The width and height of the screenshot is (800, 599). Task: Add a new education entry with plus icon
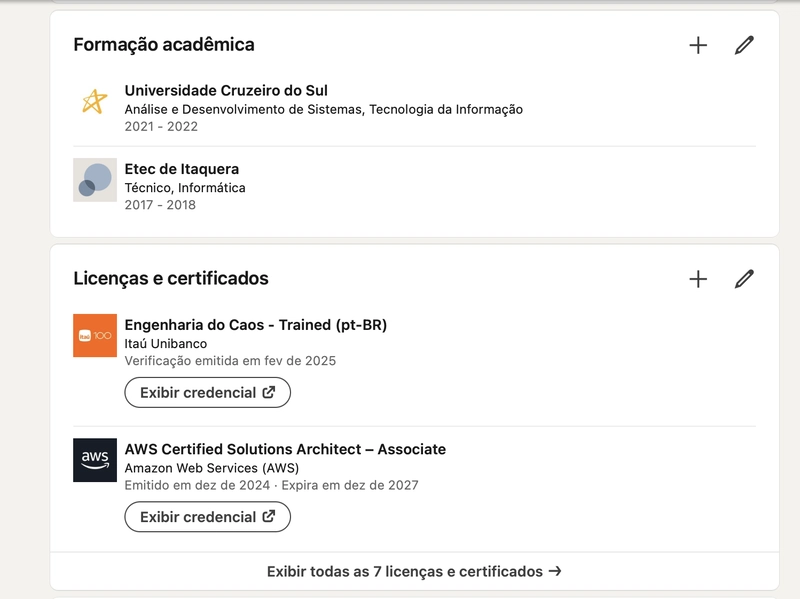698,45
